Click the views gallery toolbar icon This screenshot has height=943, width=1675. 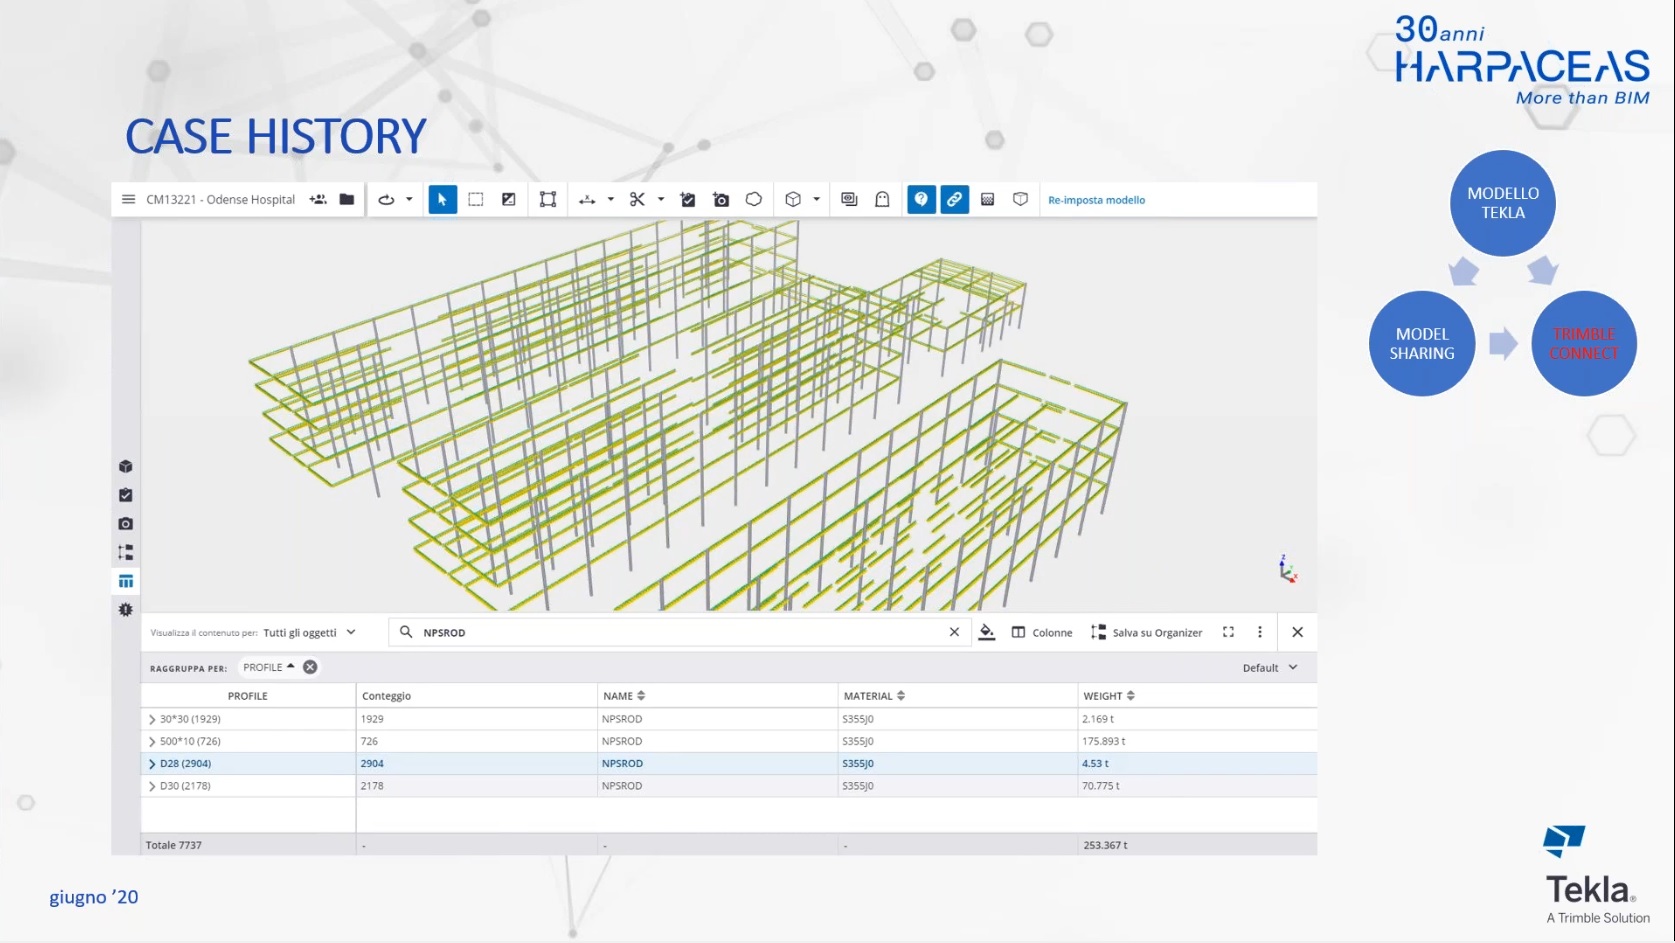tap(849, 199)
